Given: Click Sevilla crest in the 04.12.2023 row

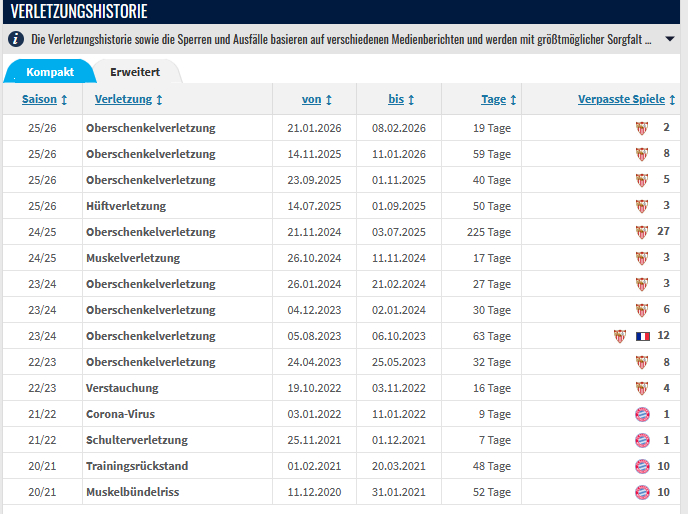Looking at the screenshot, I should tap(642, 310).
